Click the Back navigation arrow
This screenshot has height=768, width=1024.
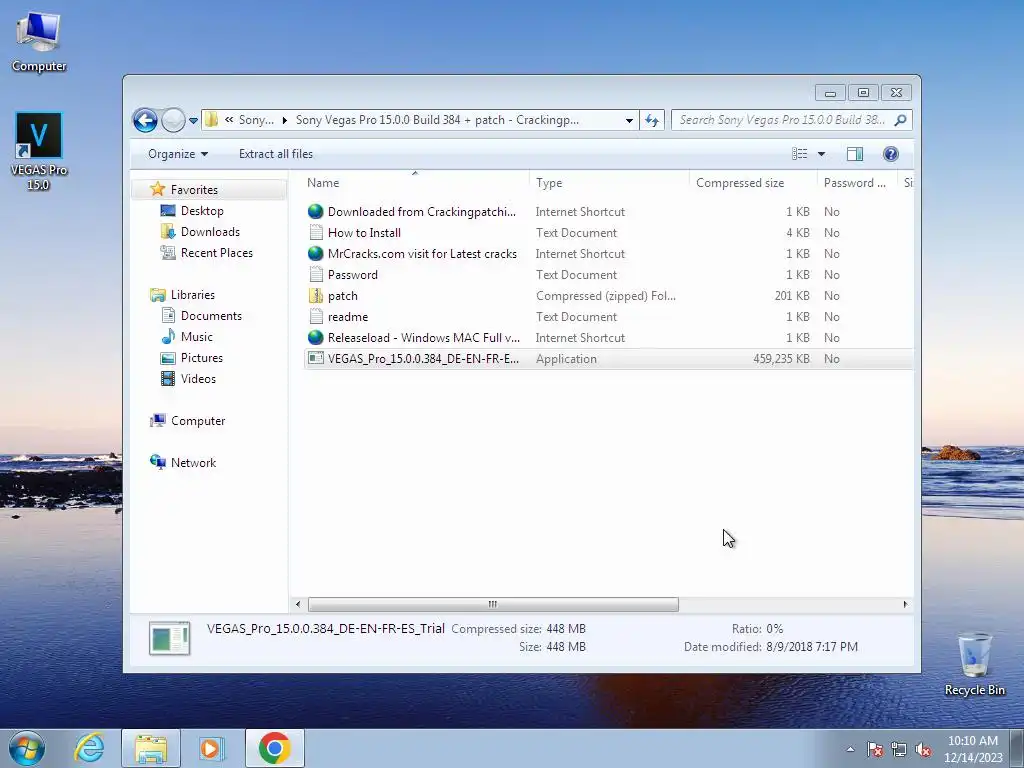tap(145, 120)
